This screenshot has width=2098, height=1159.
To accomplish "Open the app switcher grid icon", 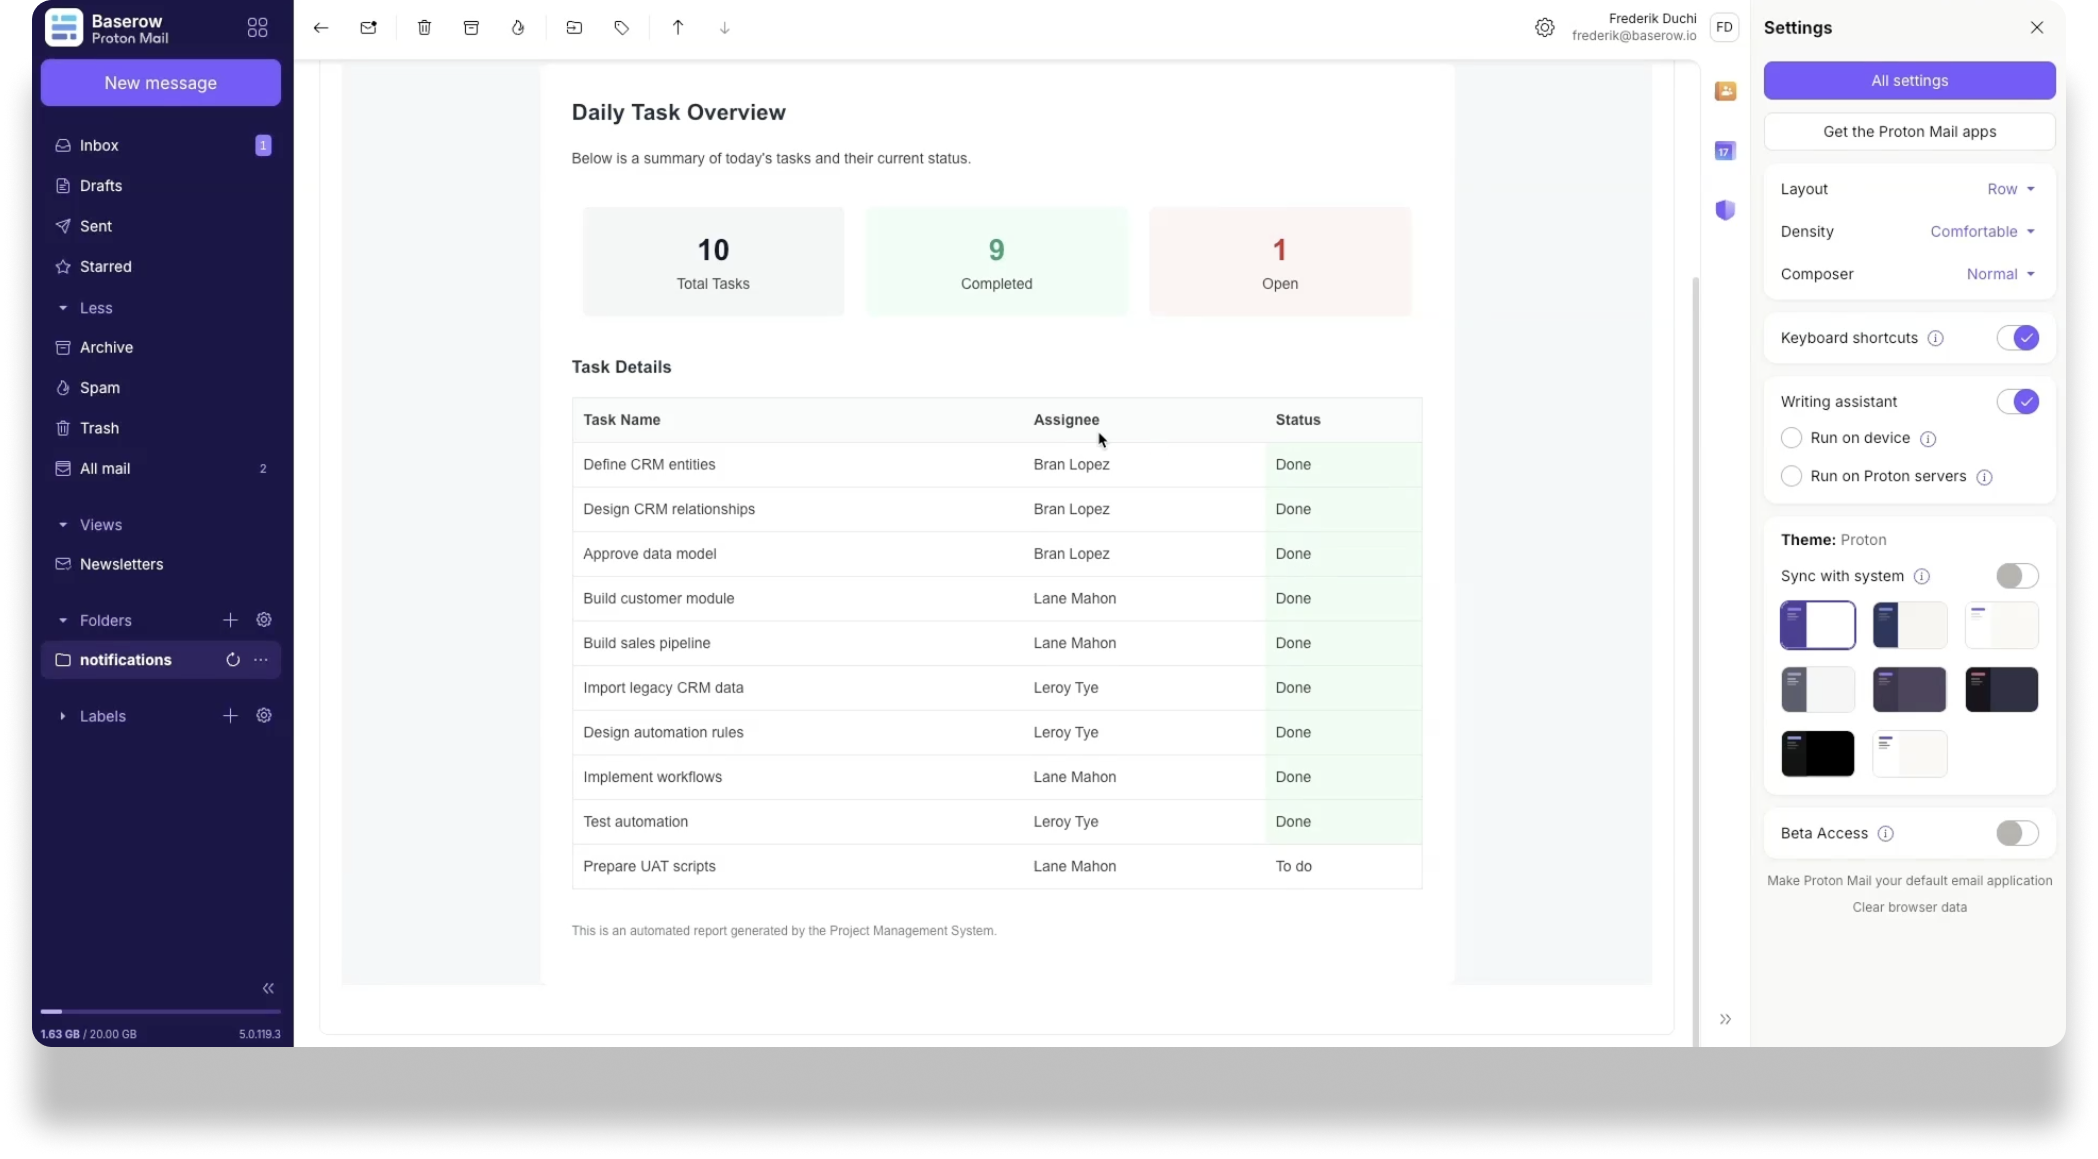I will pyautogui.click(x=258, y=28).
